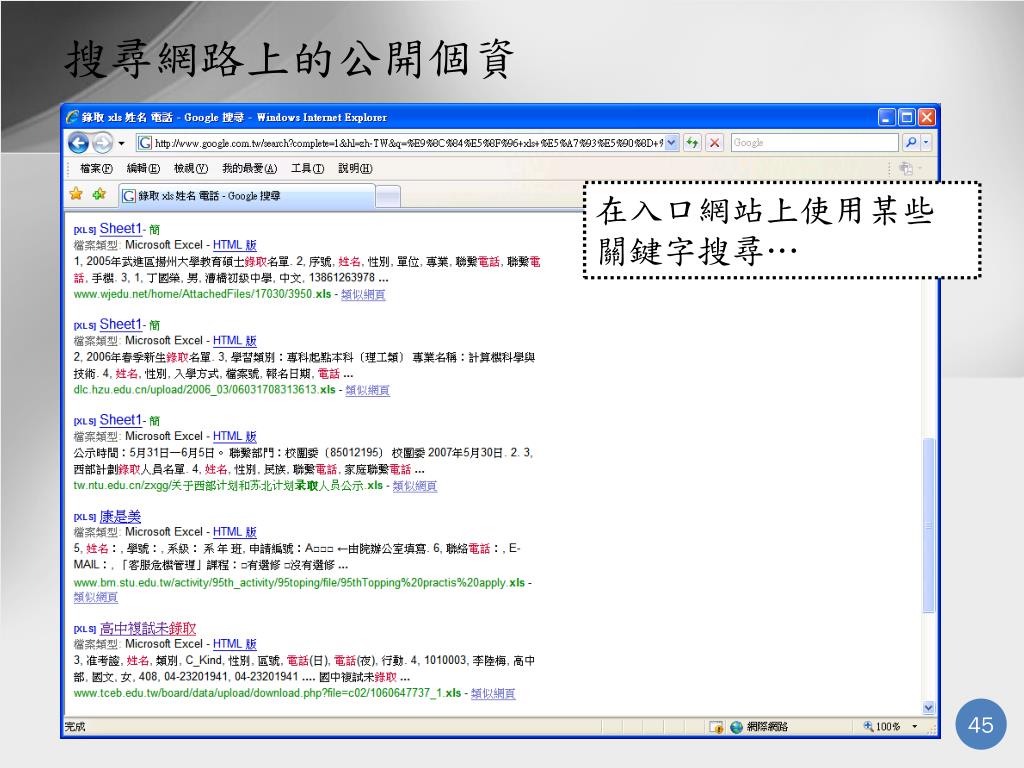Click the Google search box in the toolbar
Image resolution: width=1024 pixels, height=768 pixels.
[814, 142]
